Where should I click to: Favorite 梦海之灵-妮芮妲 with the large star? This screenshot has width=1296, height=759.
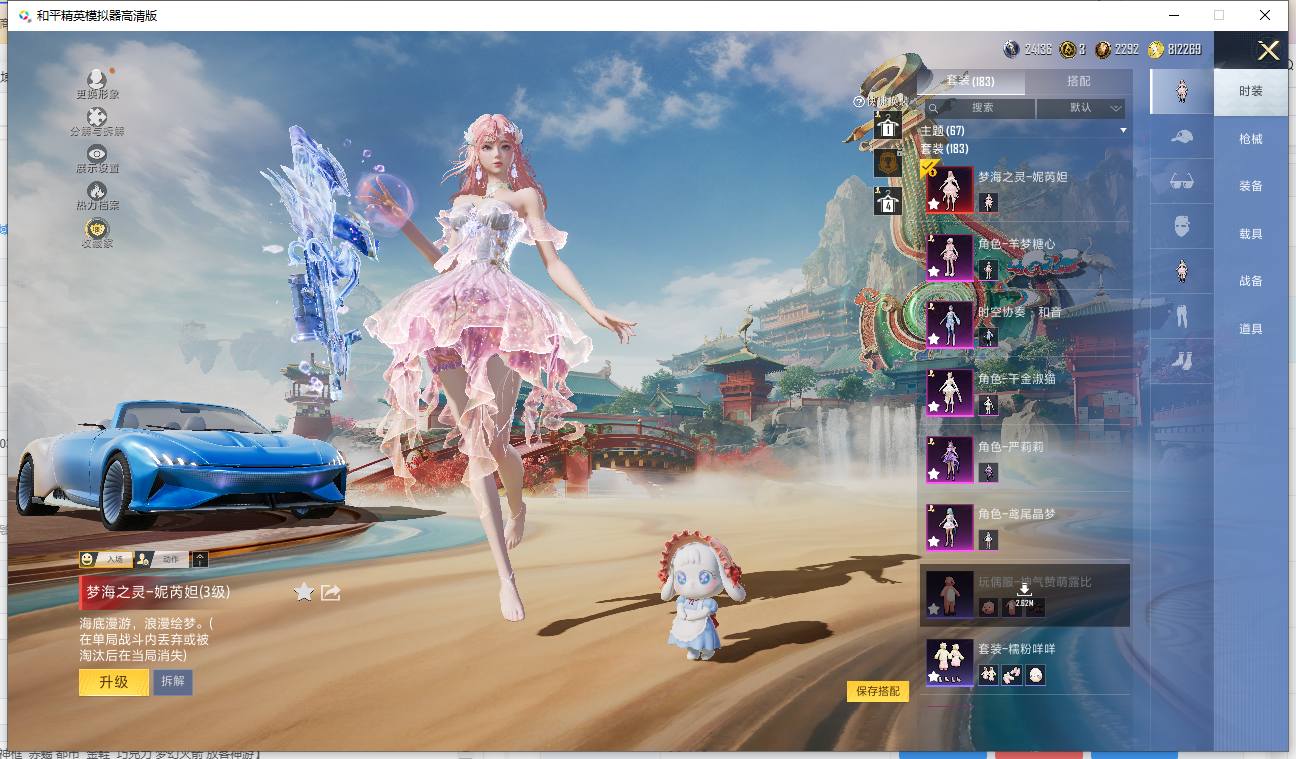304,592
